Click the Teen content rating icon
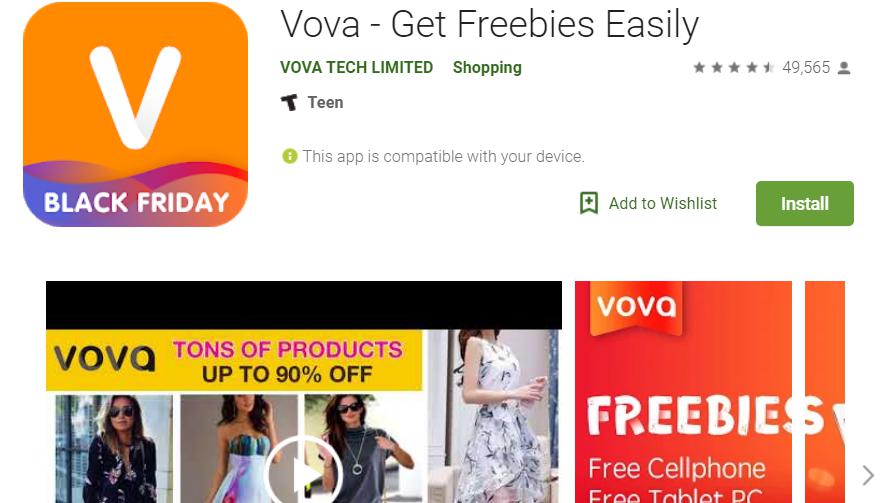The width and height of the screenshot is (882, 503). (x=289, y=102)
